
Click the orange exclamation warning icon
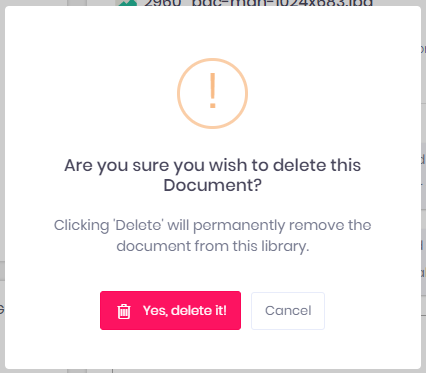click(213, 91)
